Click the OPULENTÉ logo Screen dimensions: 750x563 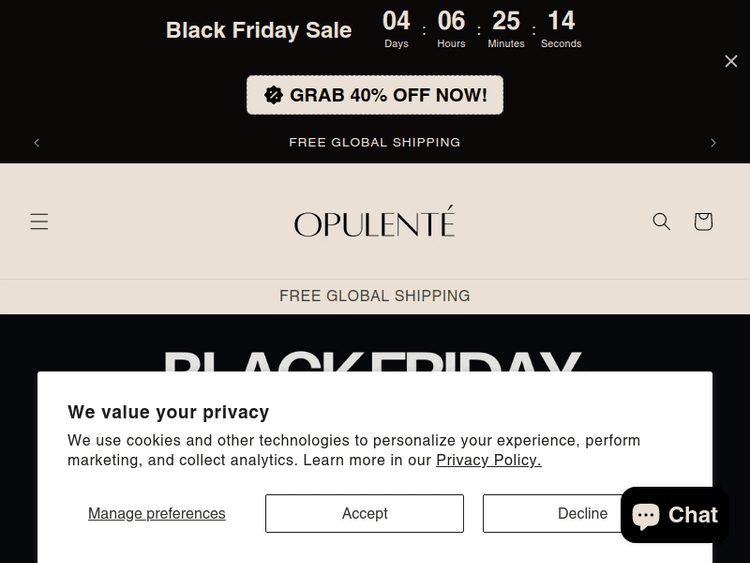point(374,222)
